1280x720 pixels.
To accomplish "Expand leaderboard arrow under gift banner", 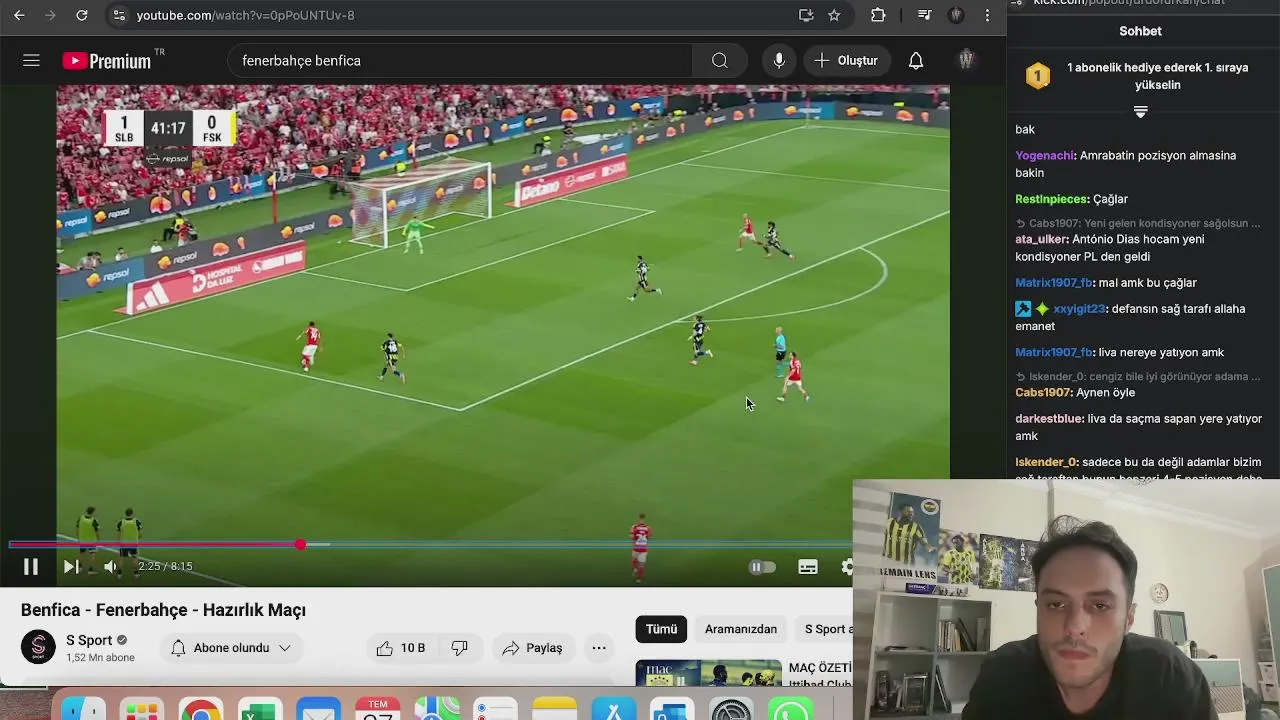I will [1140, 111].
